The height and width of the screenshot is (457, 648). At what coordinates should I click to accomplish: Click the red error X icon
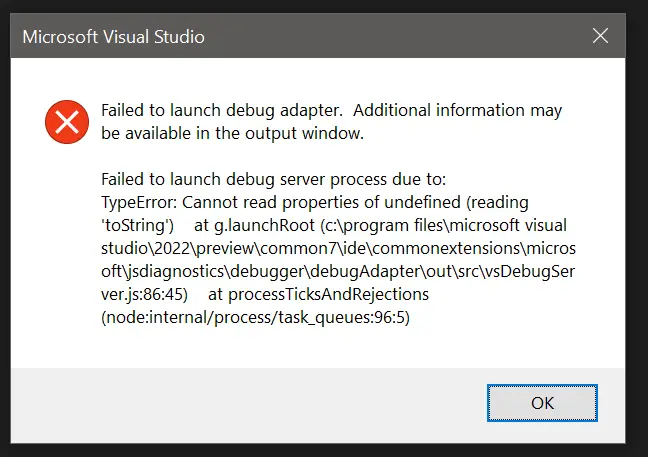pos(67,123)
